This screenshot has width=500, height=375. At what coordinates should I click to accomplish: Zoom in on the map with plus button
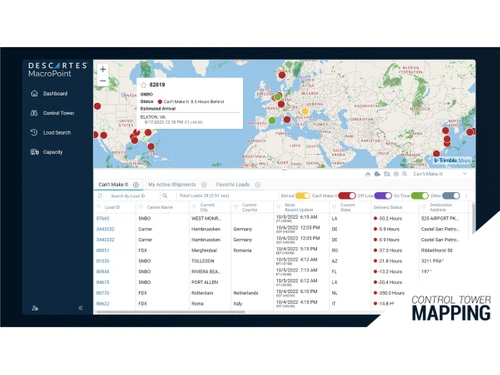tap(103, 69)
